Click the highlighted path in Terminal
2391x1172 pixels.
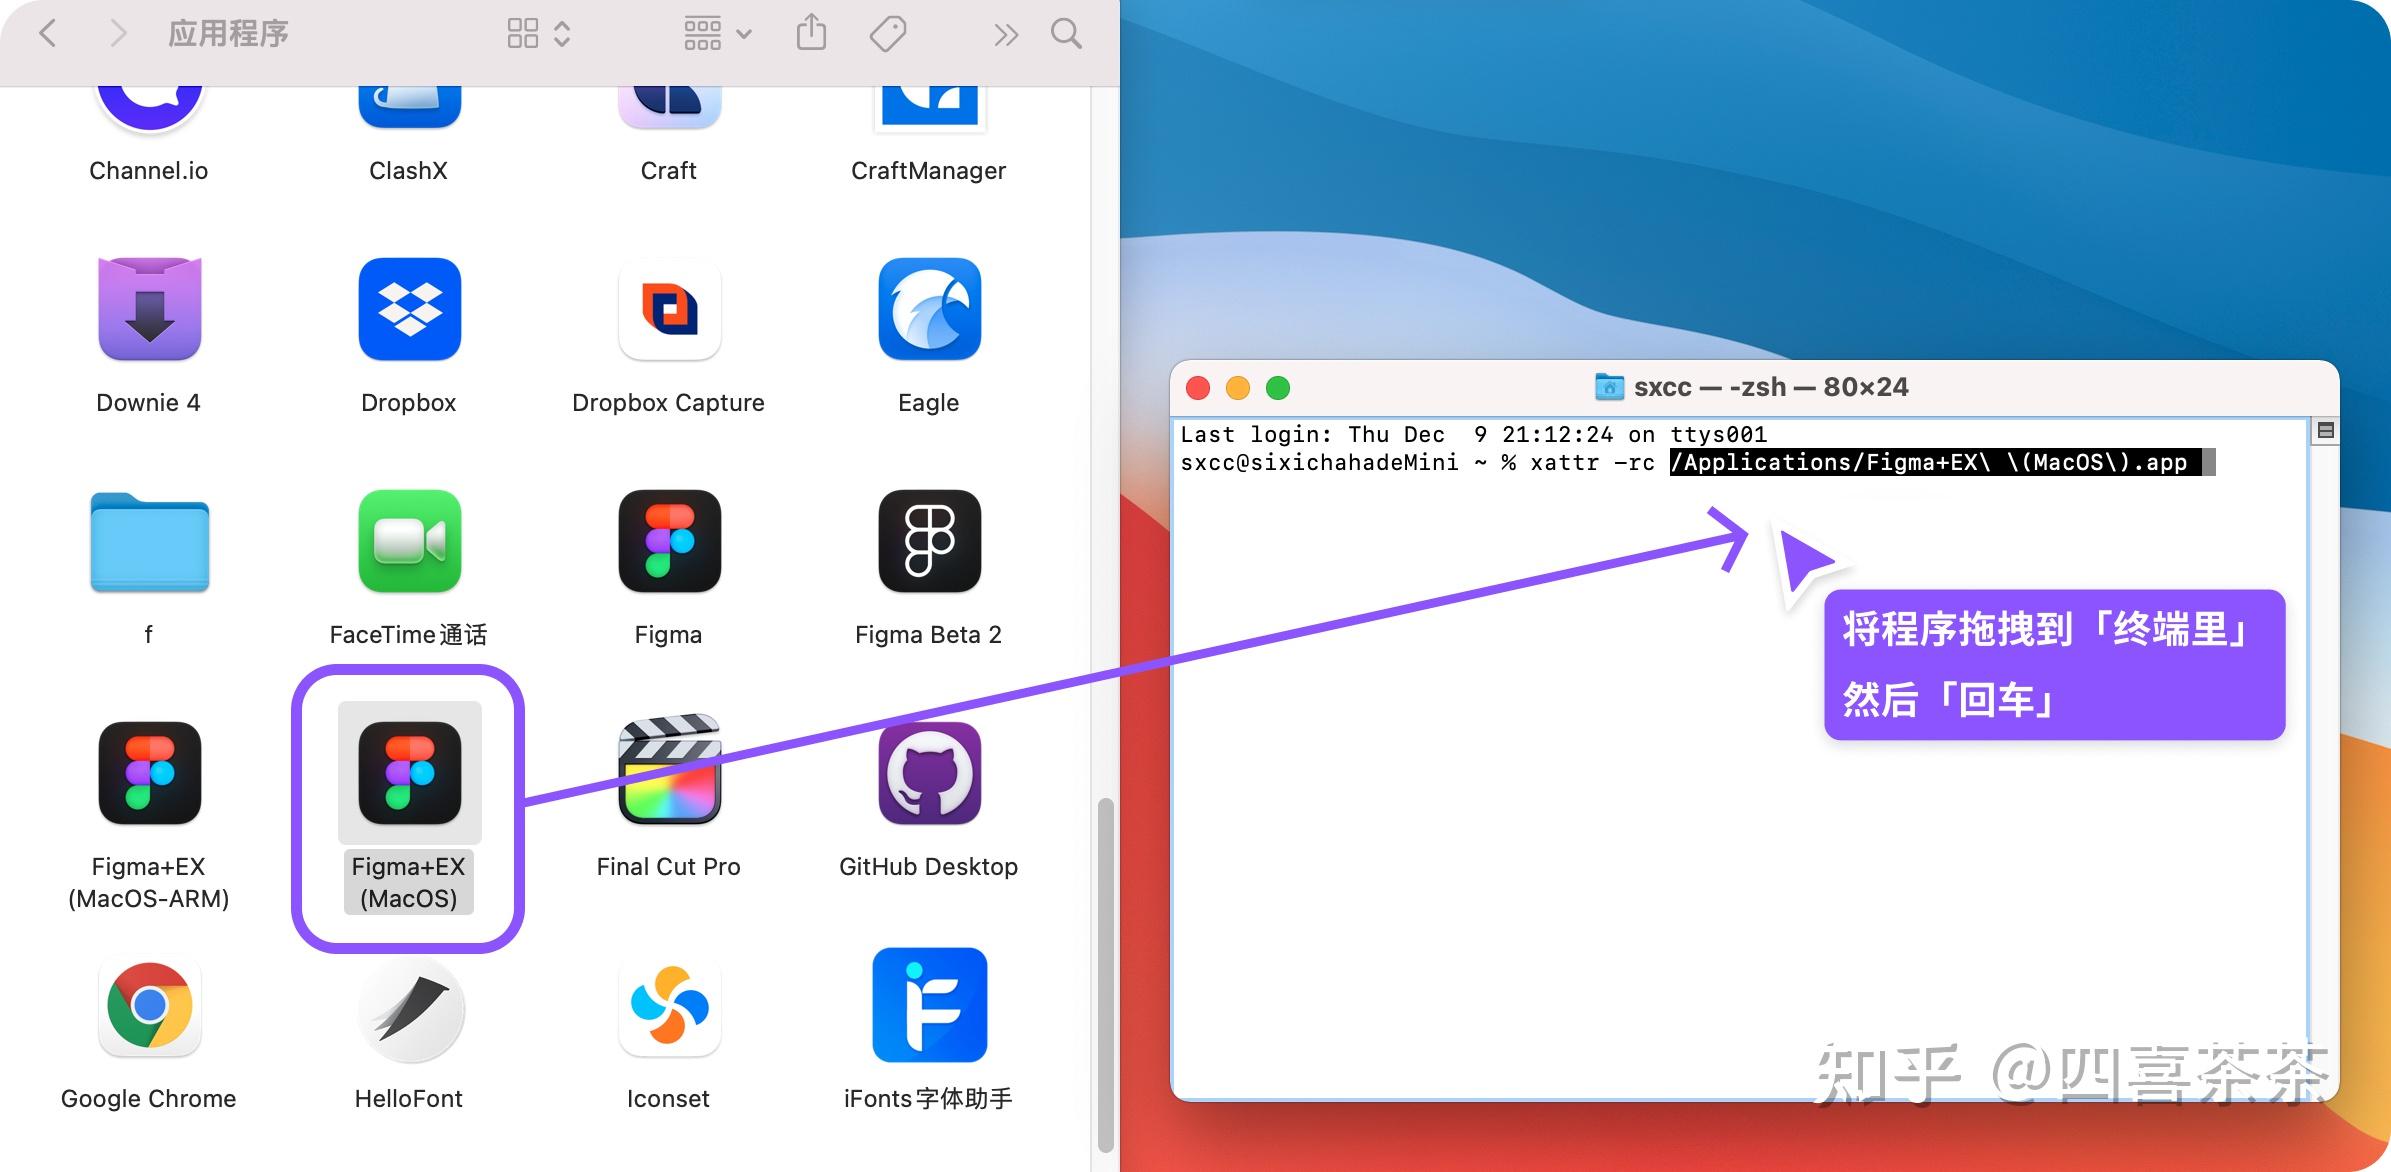1935,462
